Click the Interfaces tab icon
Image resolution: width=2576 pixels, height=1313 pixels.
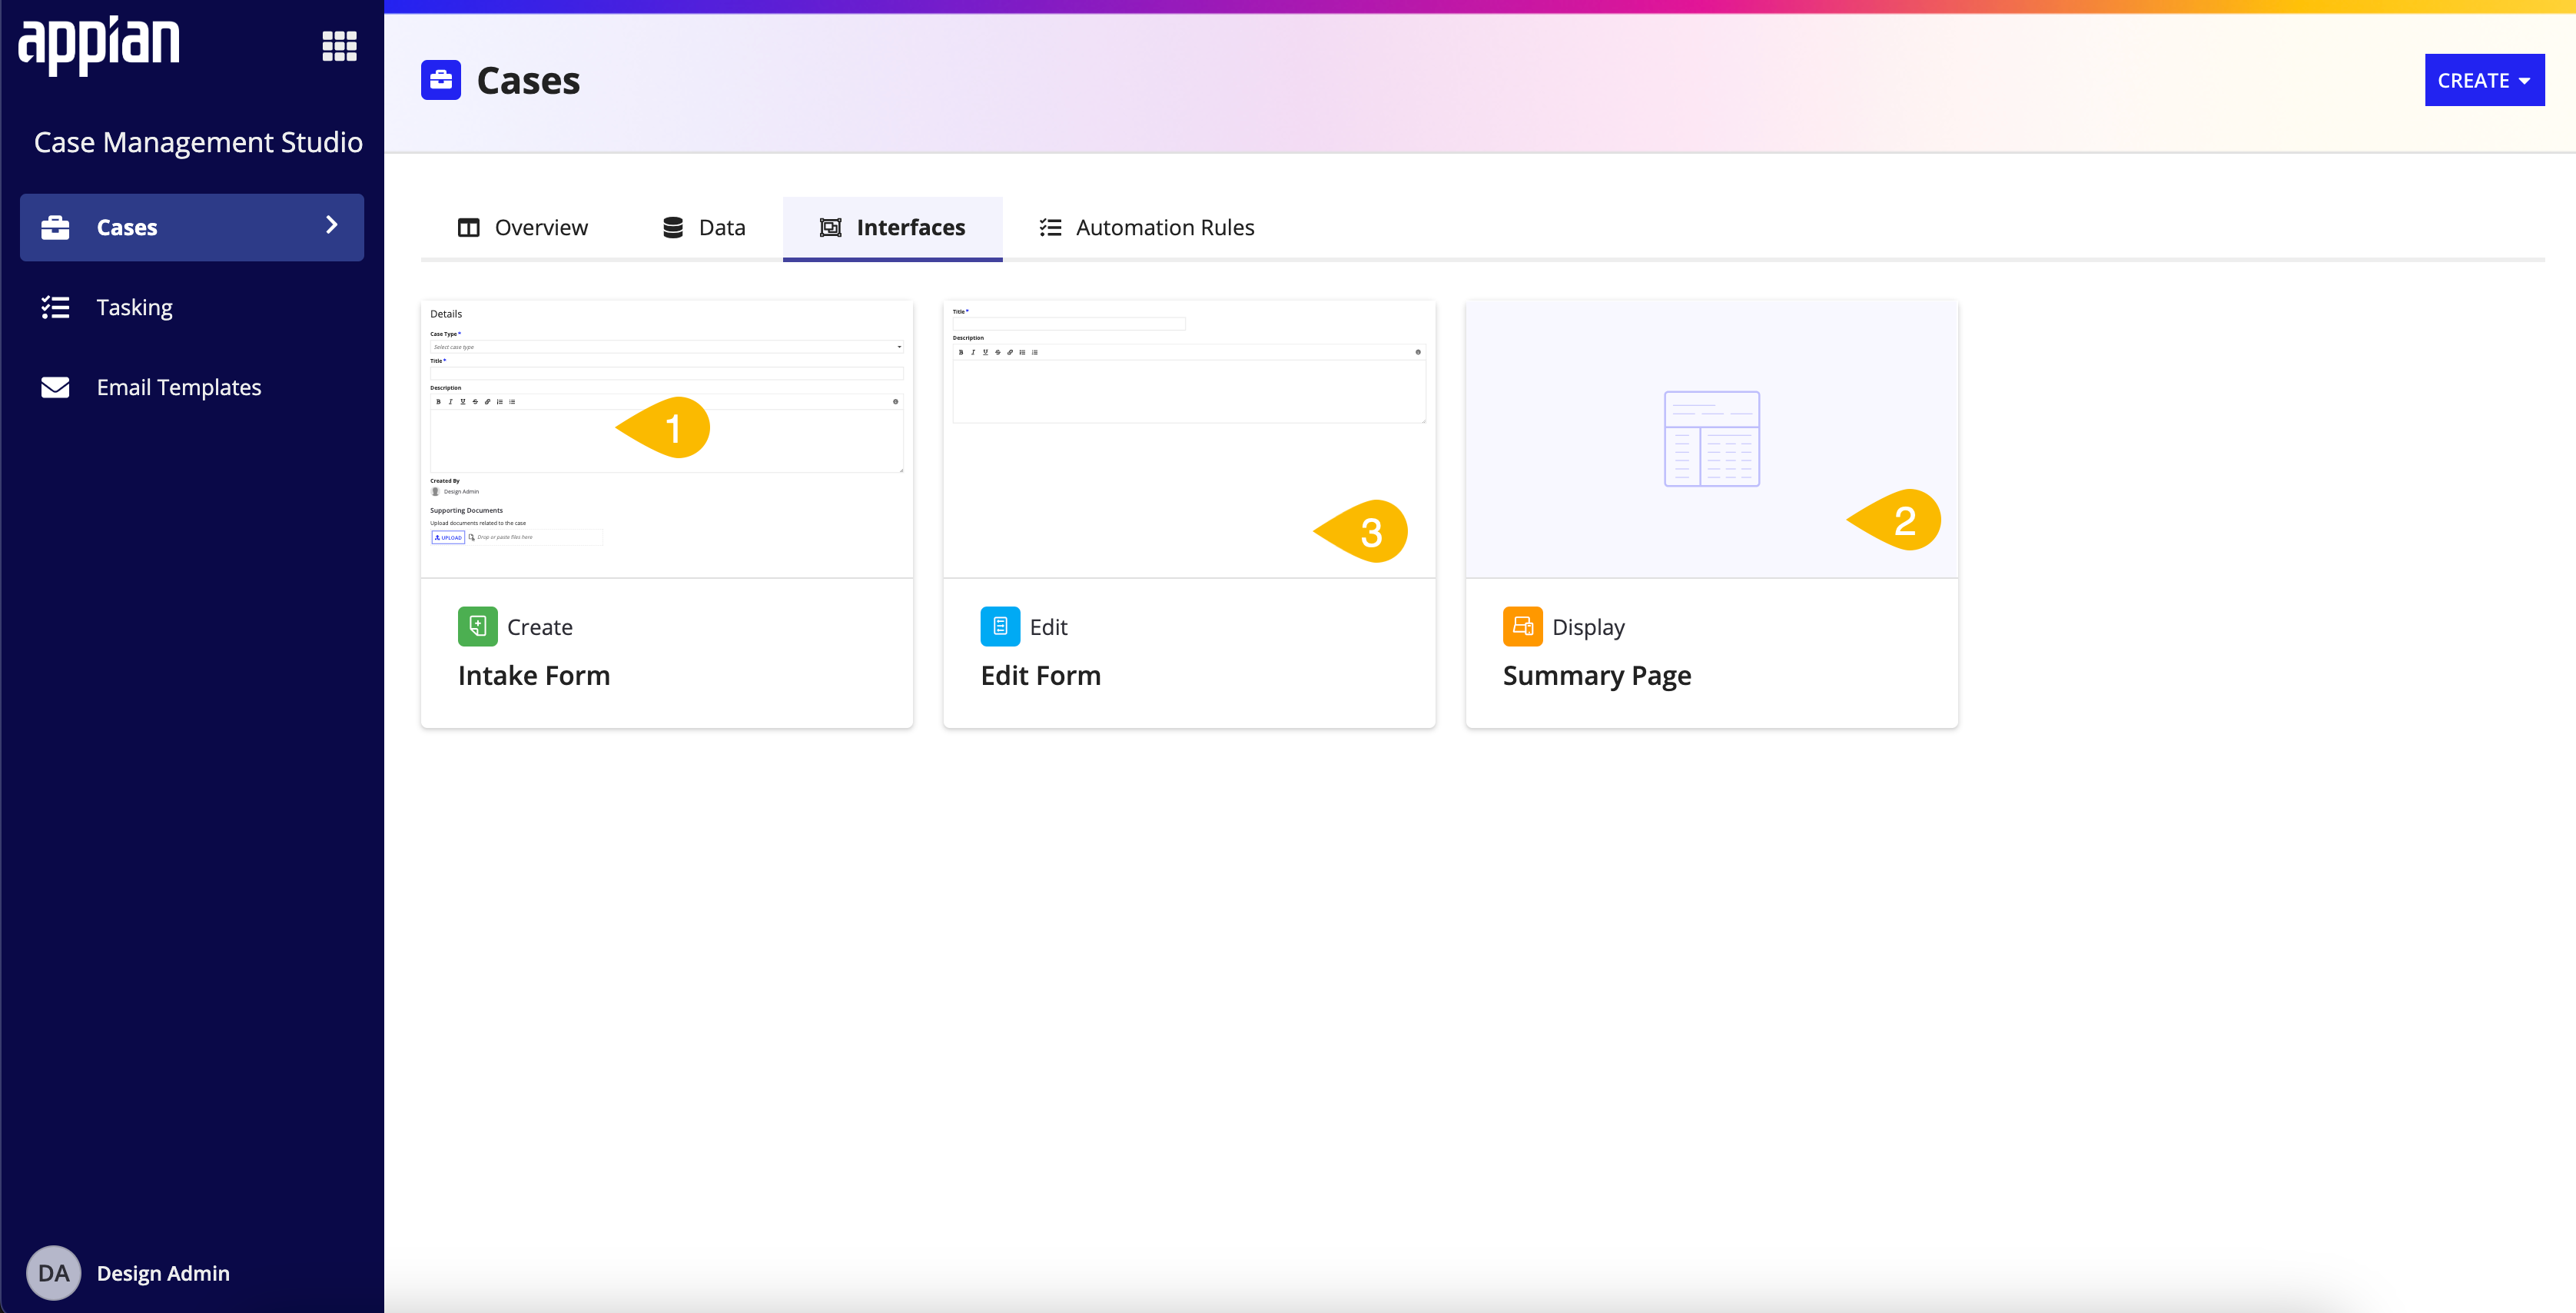coord(830,228)
